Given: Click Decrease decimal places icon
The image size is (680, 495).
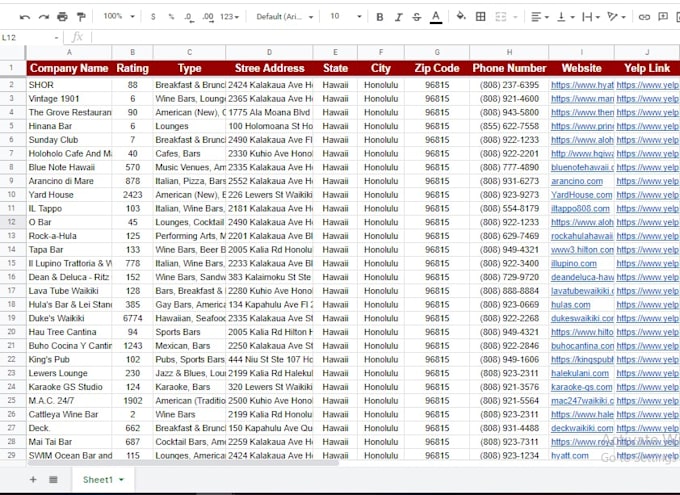Looking at the screenshot, I should 189,17.
